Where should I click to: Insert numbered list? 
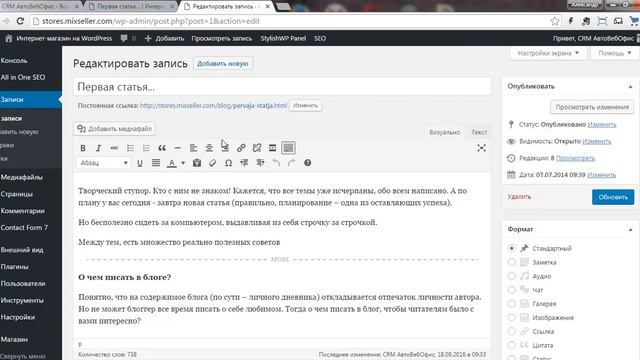tap(146, 148)
